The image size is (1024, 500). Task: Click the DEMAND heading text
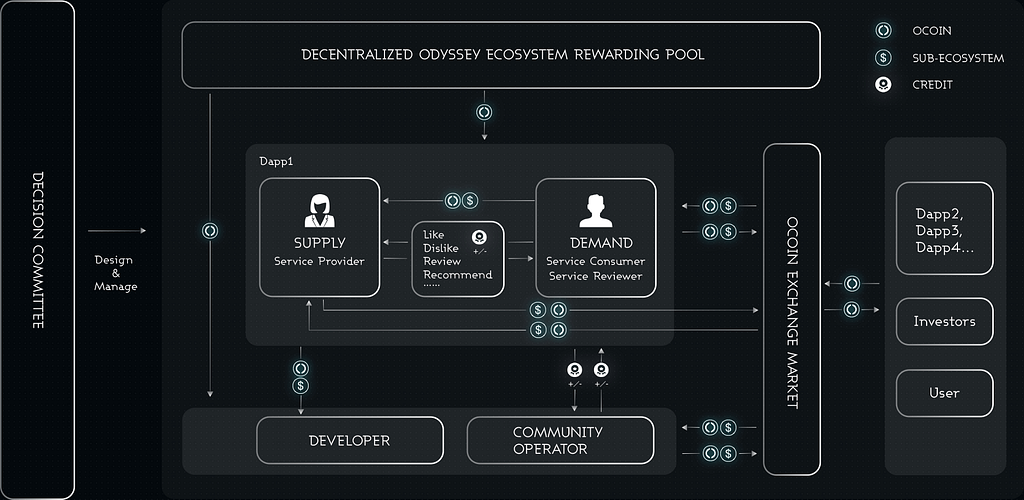601,243
